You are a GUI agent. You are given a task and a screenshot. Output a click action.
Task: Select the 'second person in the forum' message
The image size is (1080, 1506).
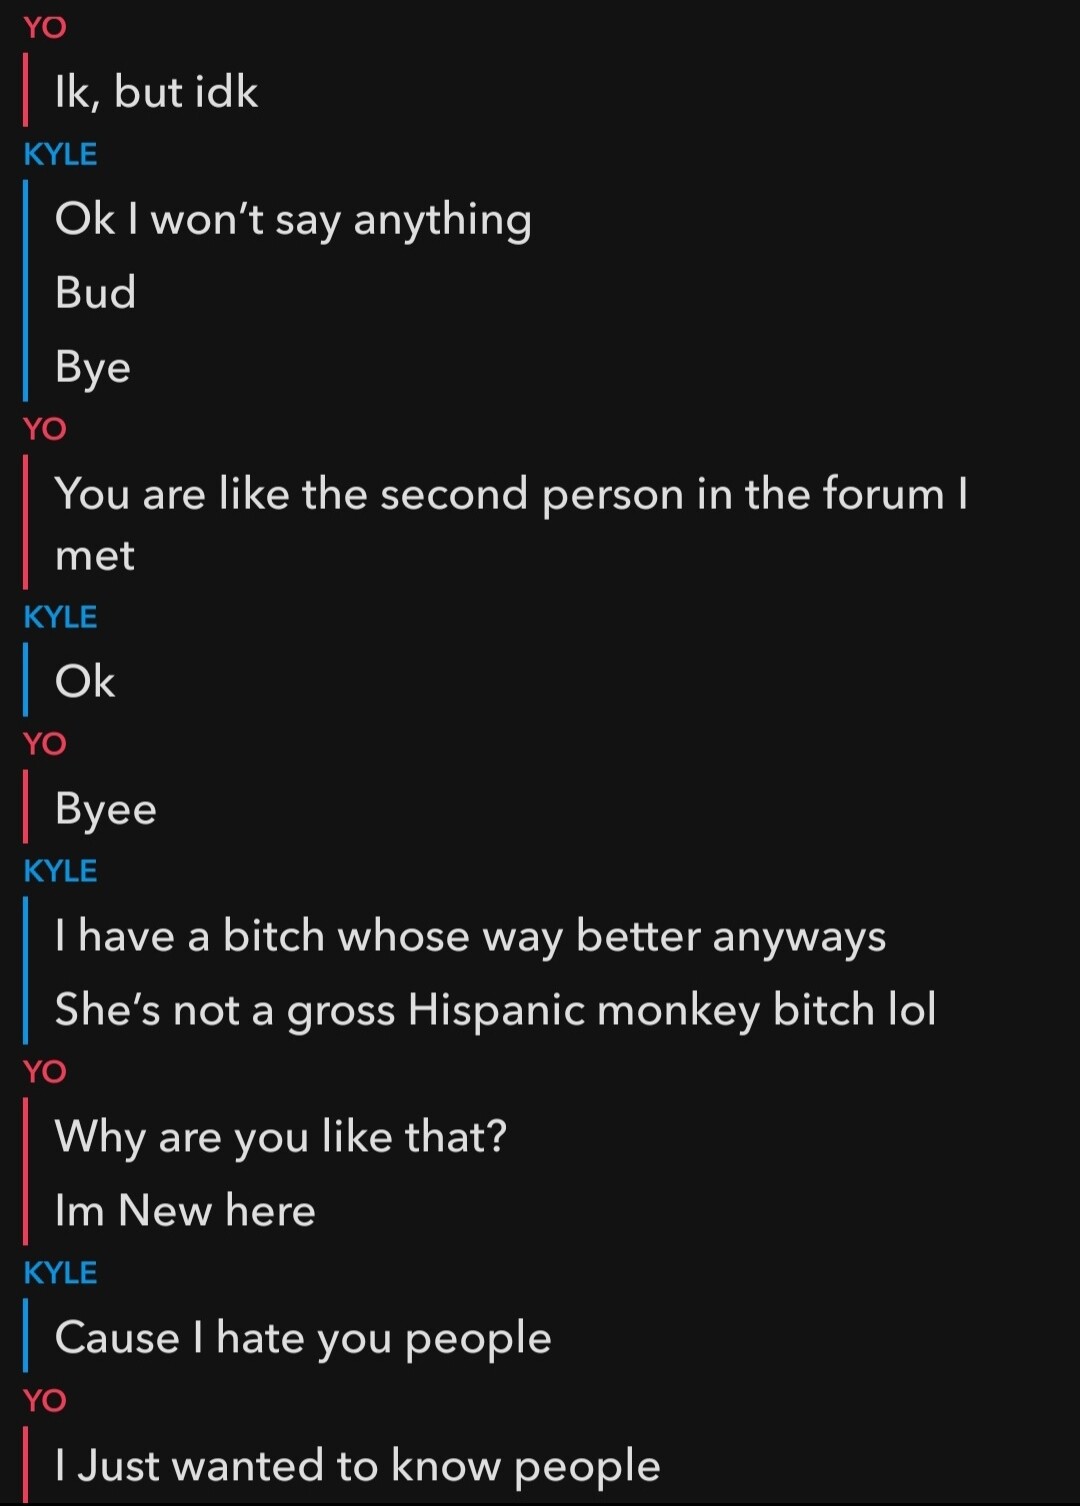(511, 524)
